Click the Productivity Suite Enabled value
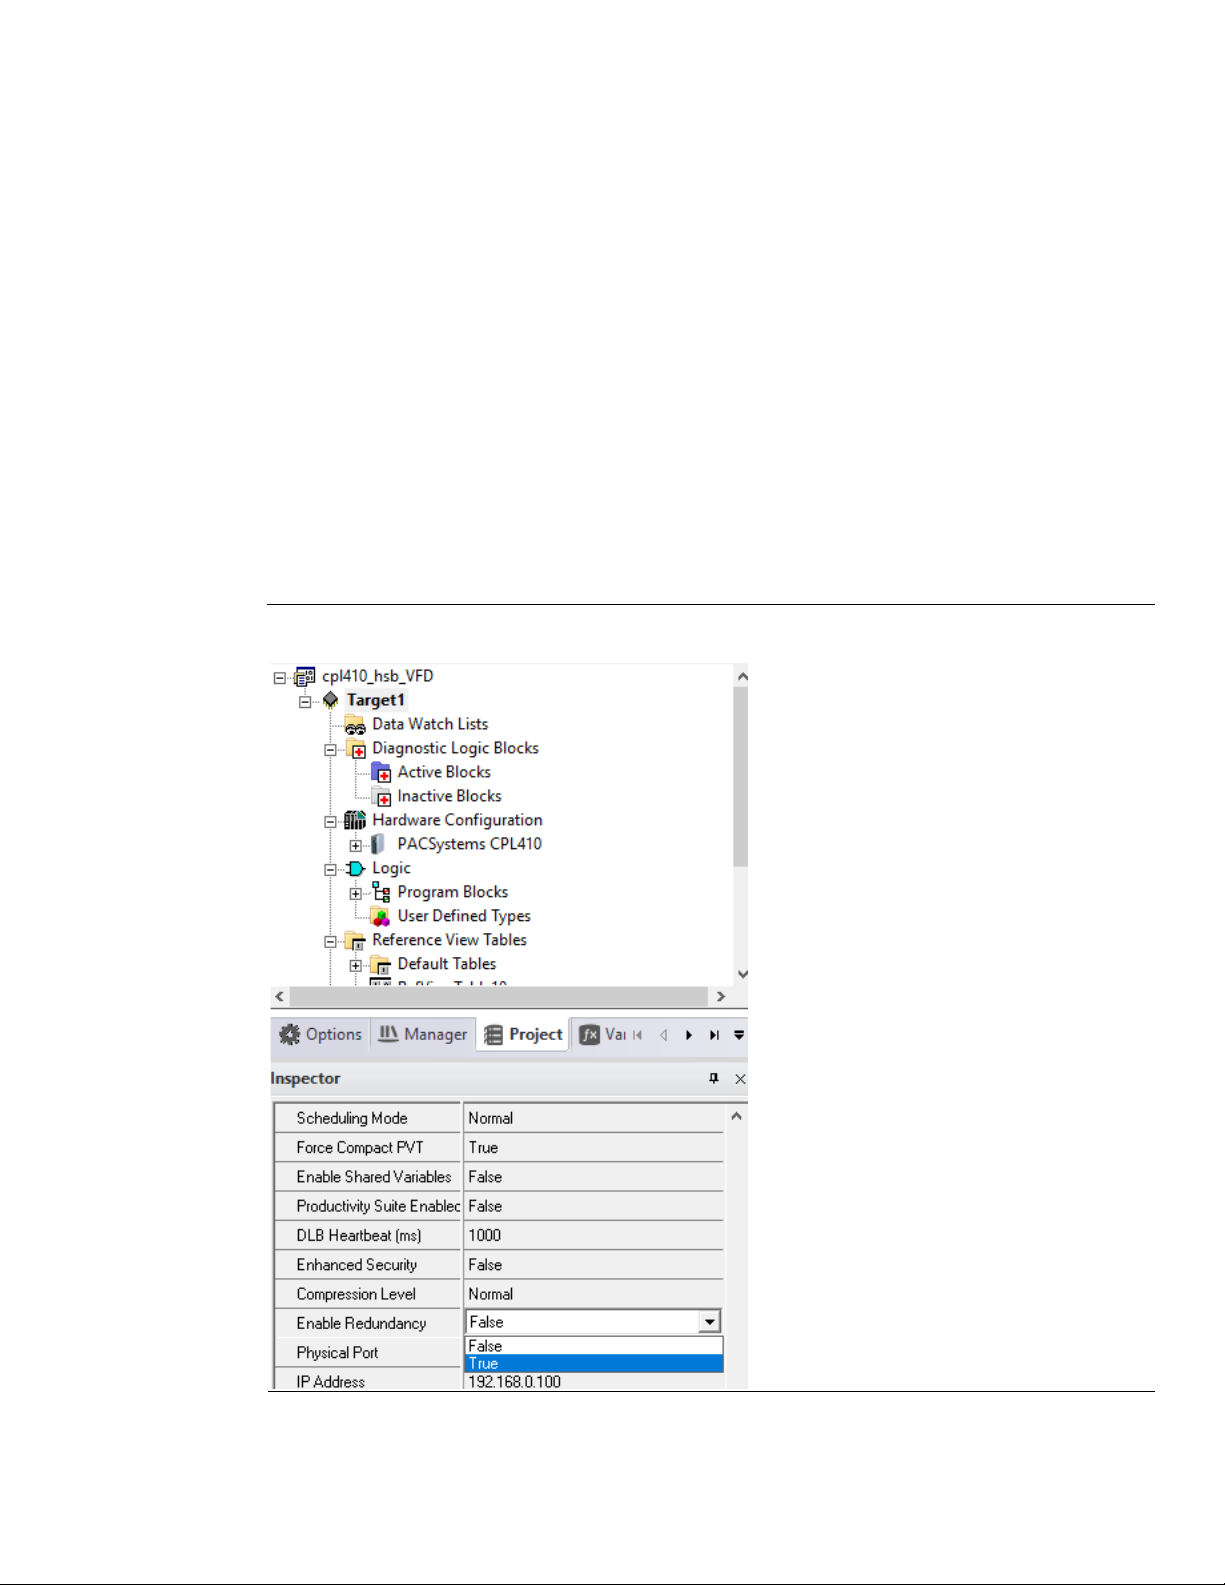 (594, 1206)
